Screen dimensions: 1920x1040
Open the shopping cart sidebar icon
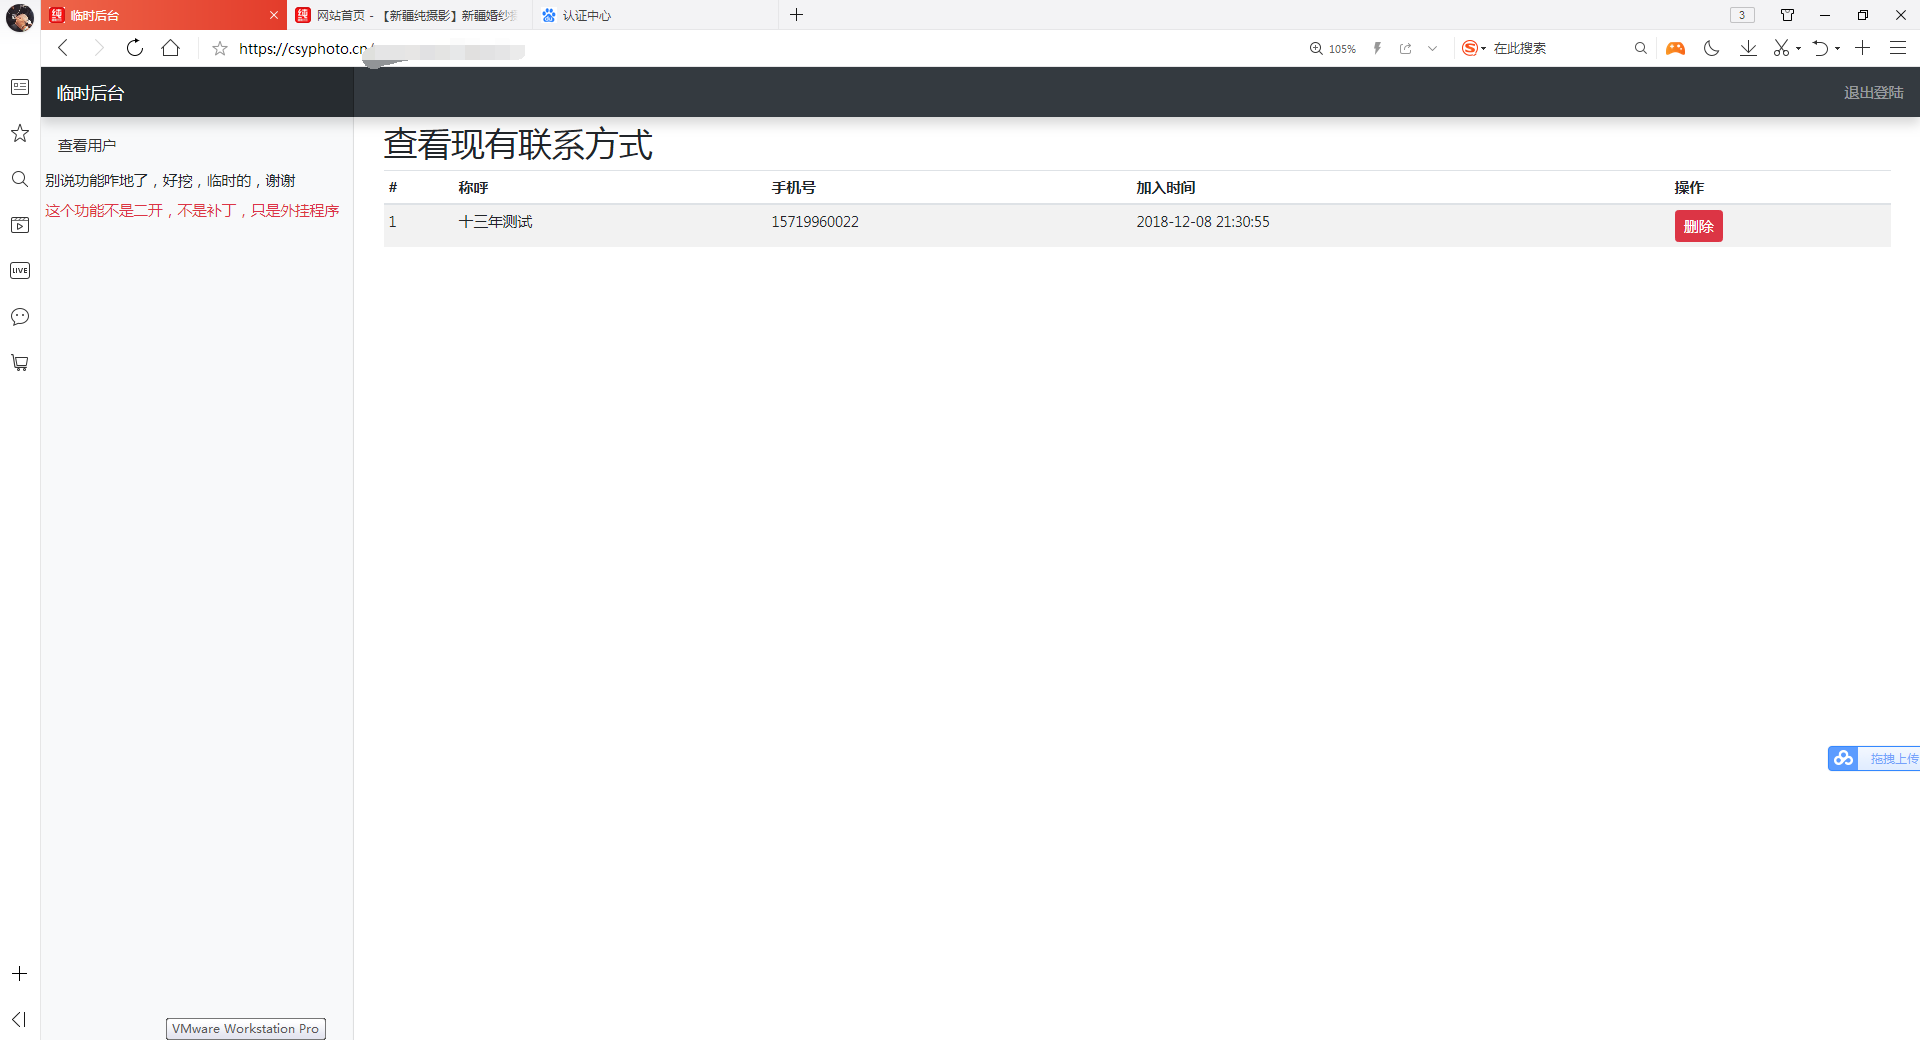coord(20,363)
